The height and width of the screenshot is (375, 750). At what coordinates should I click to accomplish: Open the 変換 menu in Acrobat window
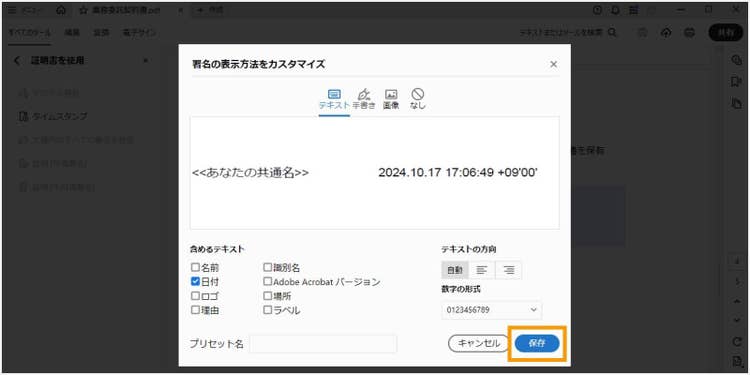[x=101, y=33]
